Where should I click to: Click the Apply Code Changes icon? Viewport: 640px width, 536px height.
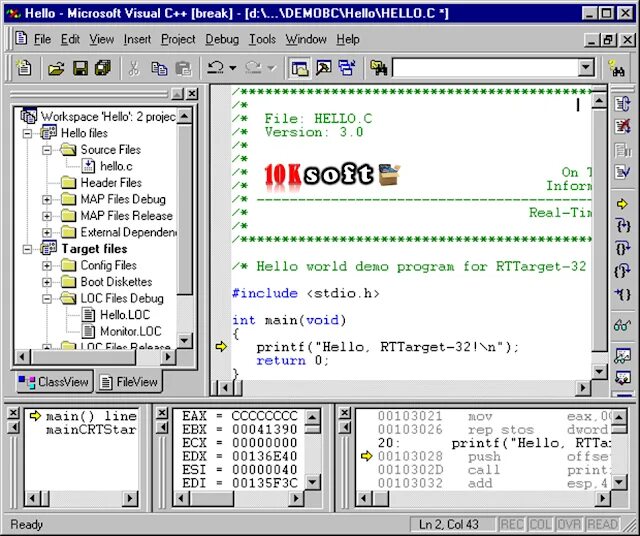(x=622, y=172)
